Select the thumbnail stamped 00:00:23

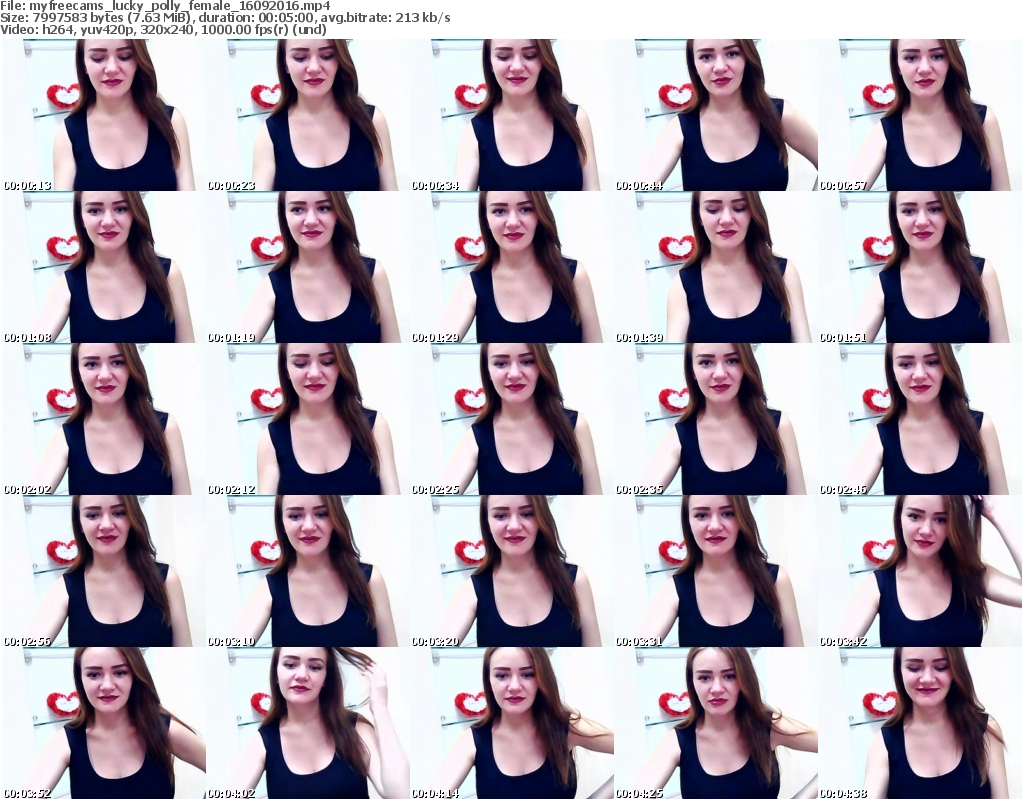coord(308,115)
